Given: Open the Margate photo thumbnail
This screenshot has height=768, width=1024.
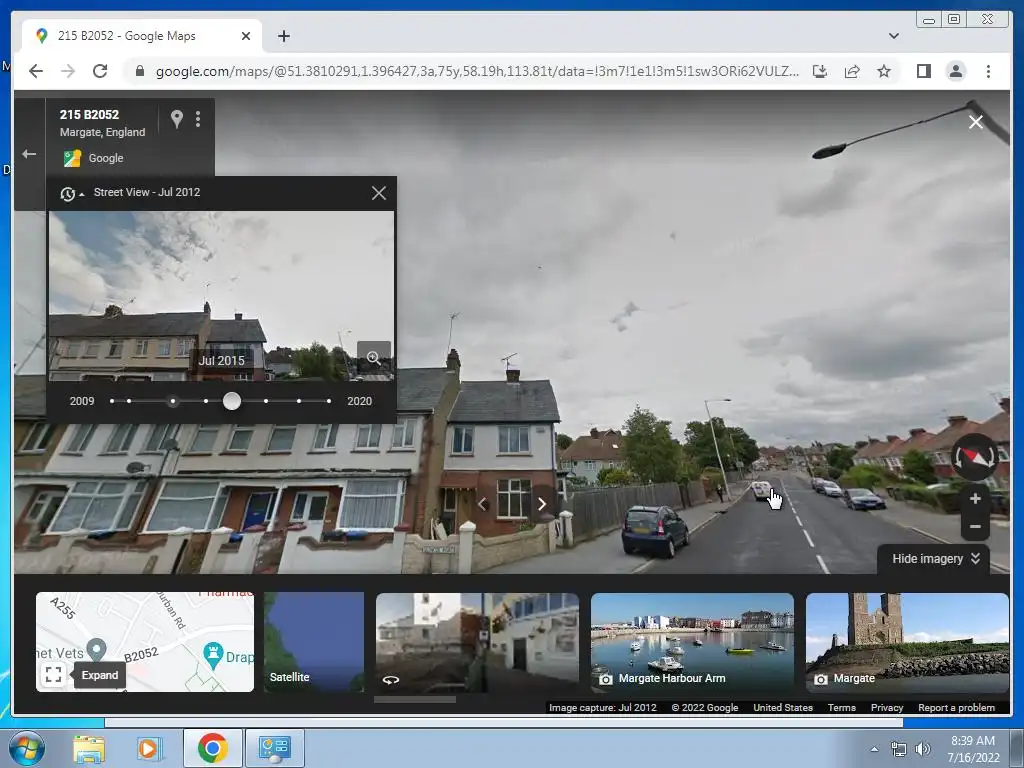Looking at the screenshot, I should 907,643.
